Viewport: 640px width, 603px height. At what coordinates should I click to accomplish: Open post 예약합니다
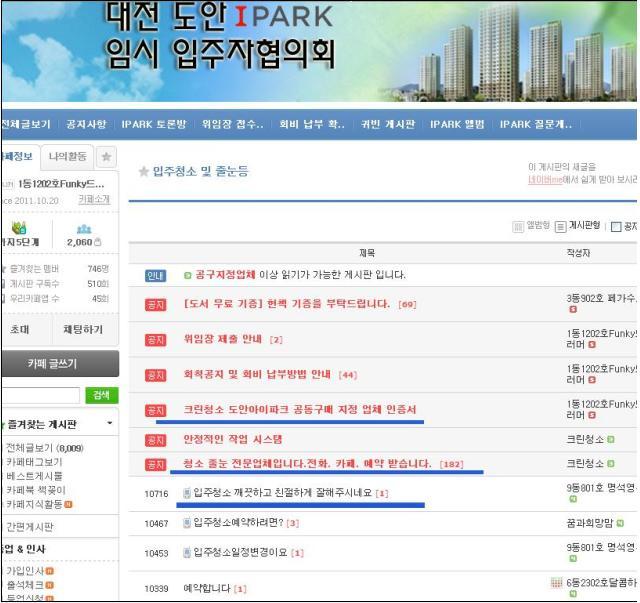207,588
